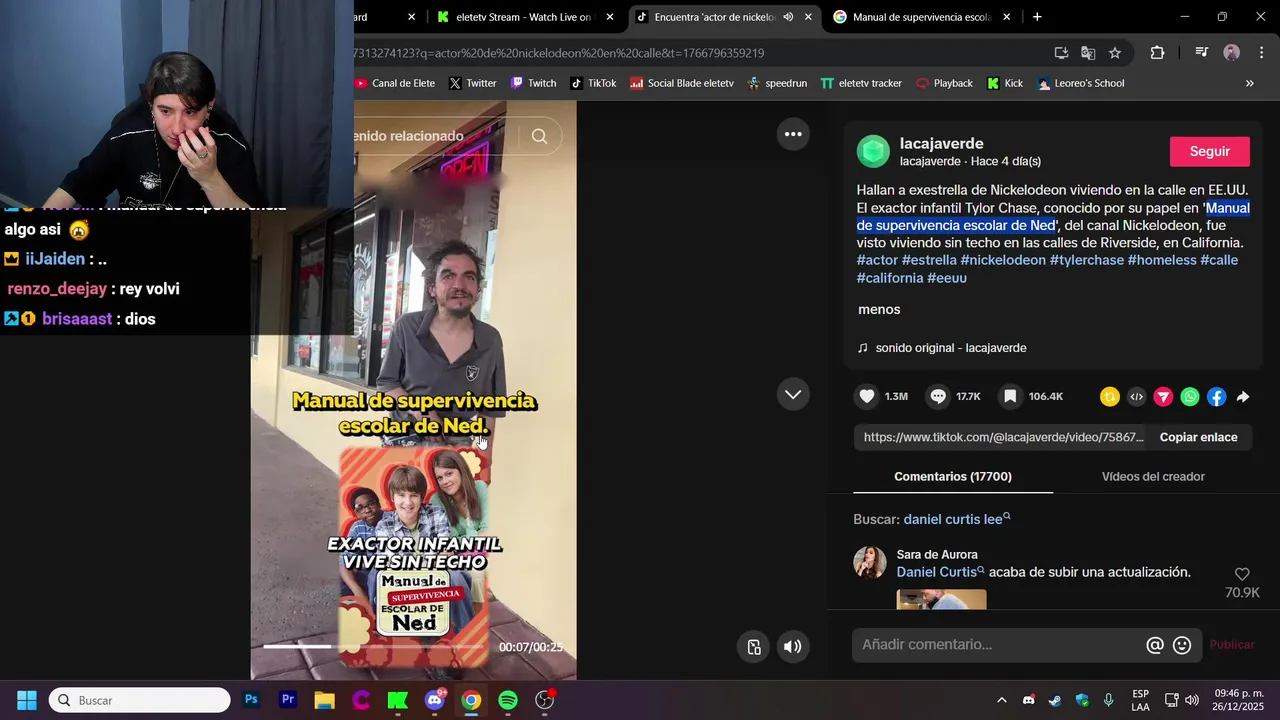Like Sara de Aurora's comment

pyautogui.click(x=1242, y=574)
